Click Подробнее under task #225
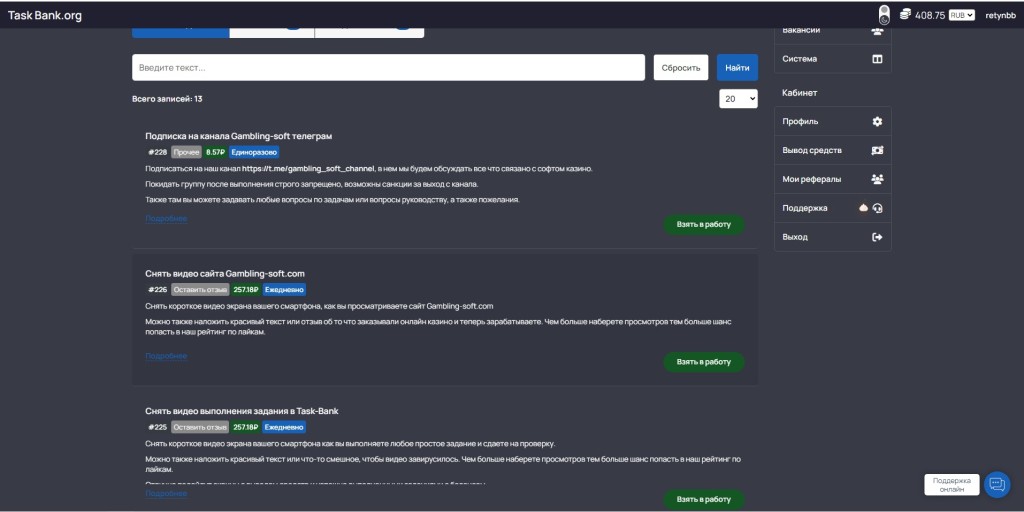Image resolution: width=1024 pixels, height=512 pixels. click(x=166, y=494)
